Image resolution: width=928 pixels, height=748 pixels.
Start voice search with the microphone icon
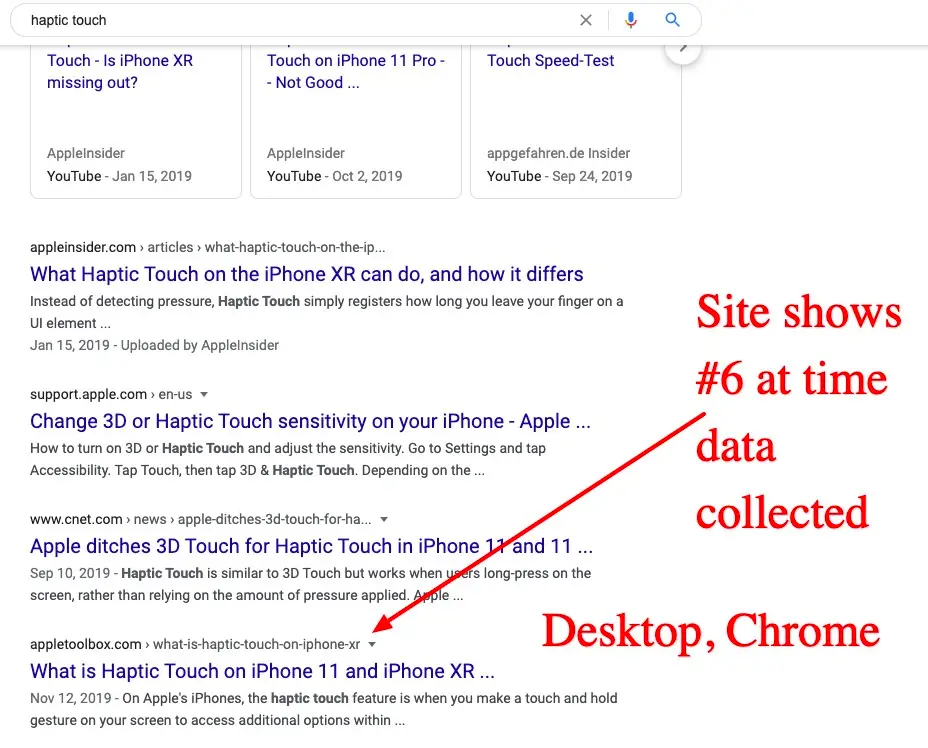[631, 20]
